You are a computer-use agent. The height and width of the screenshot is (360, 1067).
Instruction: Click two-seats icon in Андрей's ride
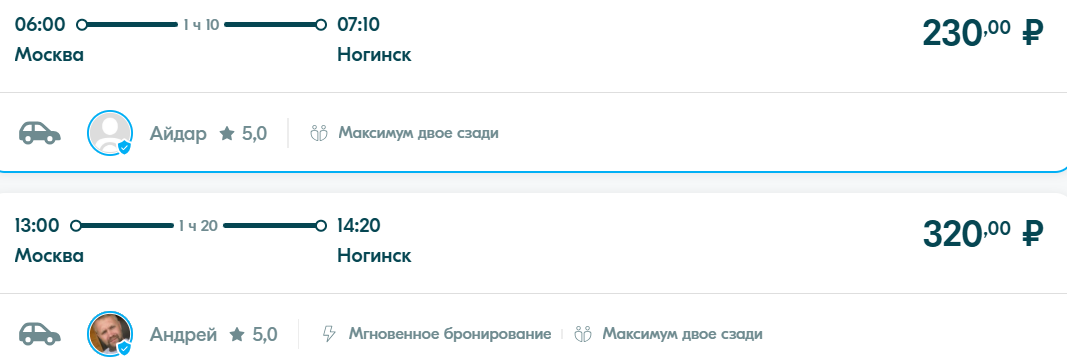(583, 334)
